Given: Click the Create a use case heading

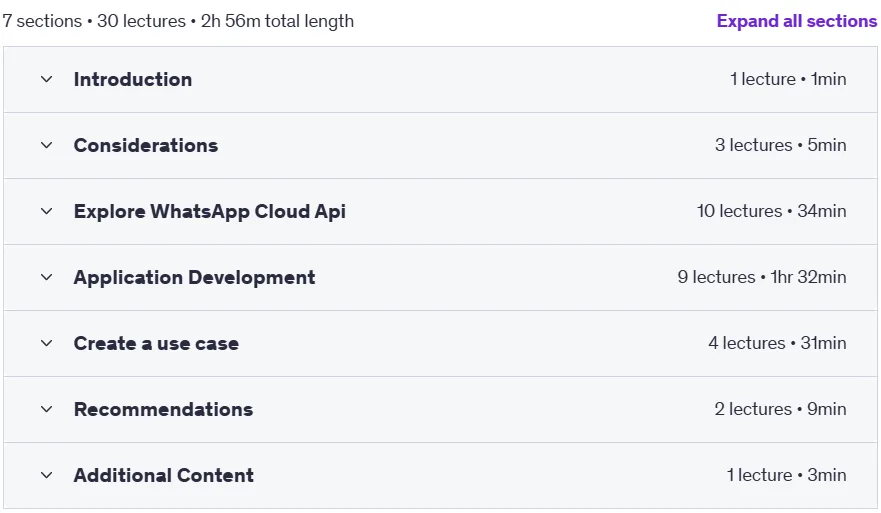Looking at the screenshot, I should pyautogui.click(x=156, y=343).
